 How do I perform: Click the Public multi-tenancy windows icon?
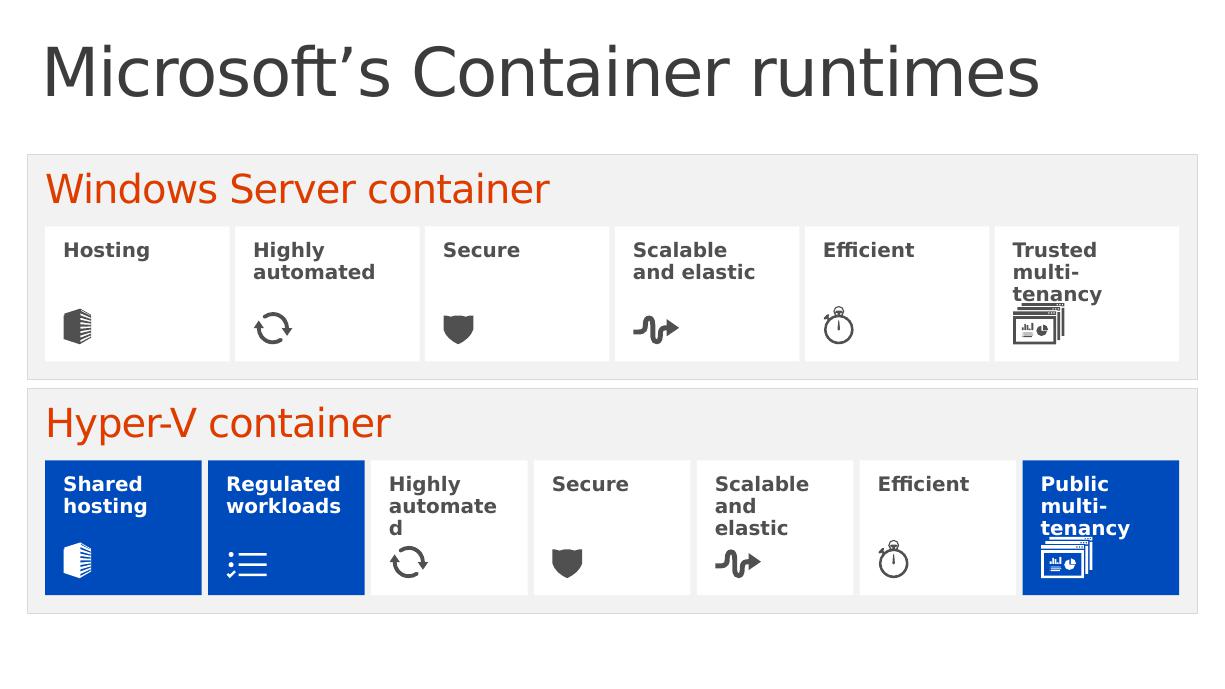[1066, 558]
